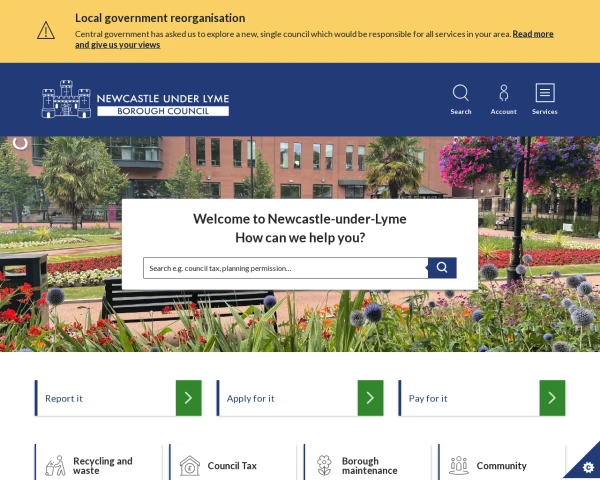
Task: Click the Council Tax house icon
Action: [189, 466]
